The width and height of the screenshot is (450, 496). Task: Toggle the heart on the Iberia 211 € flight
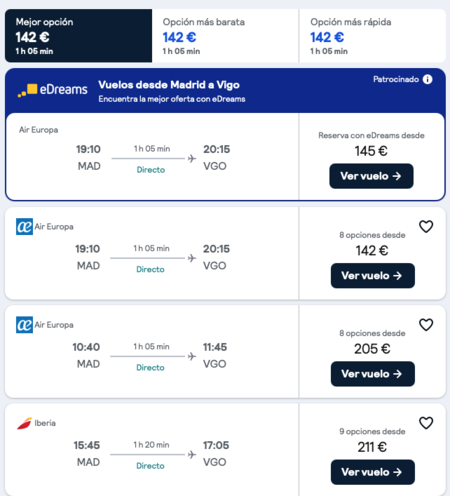tap(426, 423)
